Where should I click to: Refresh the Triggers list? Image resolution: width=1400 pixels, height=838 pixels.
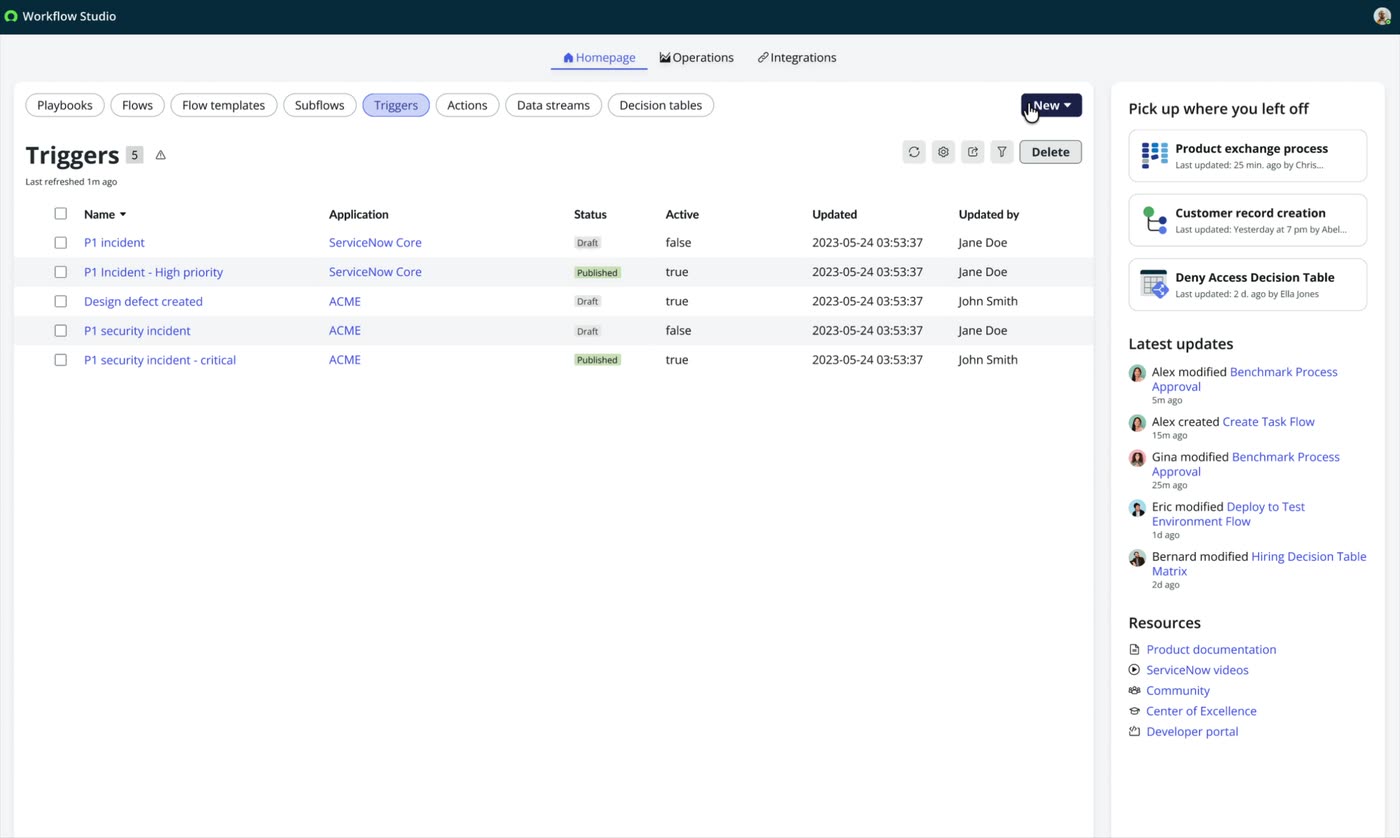pos(914,152)
